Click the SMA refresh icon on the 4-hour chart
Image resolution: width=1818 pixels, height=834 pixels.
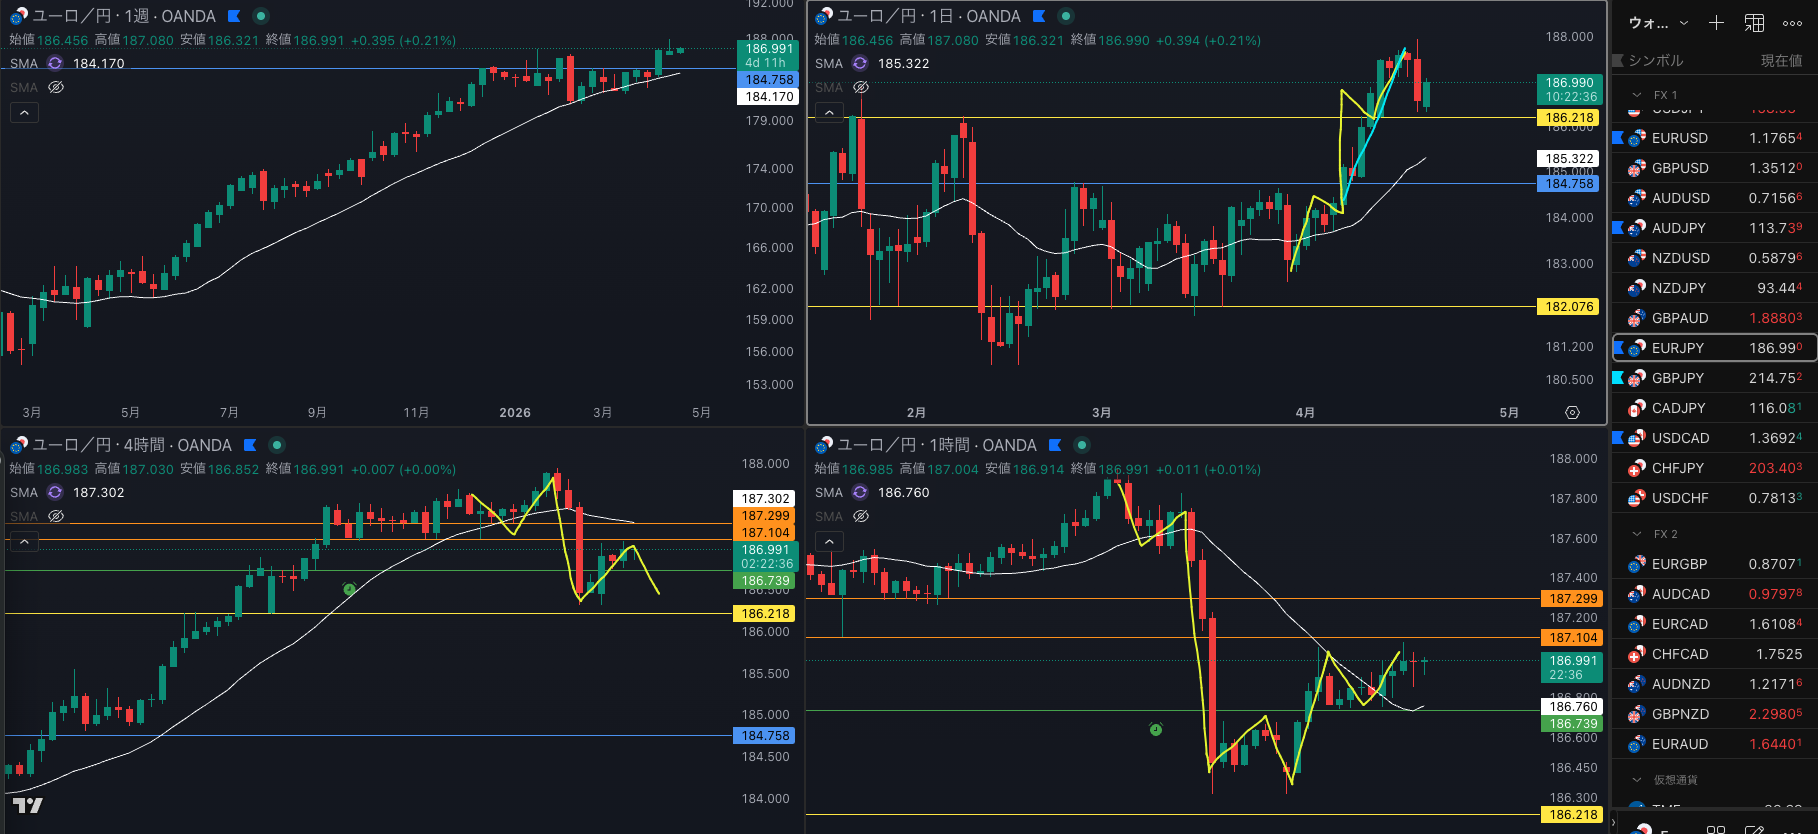[55, 492]
